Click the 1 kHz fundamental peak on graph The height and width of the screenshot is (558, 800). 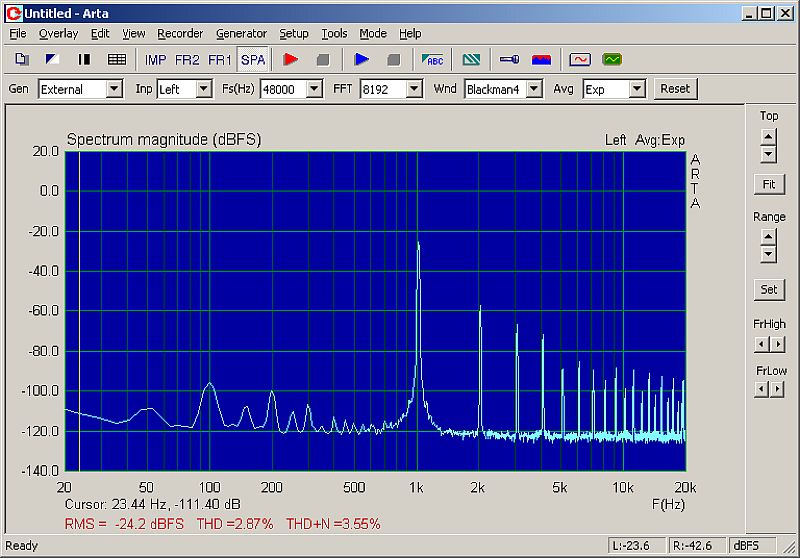coord(418,245)
